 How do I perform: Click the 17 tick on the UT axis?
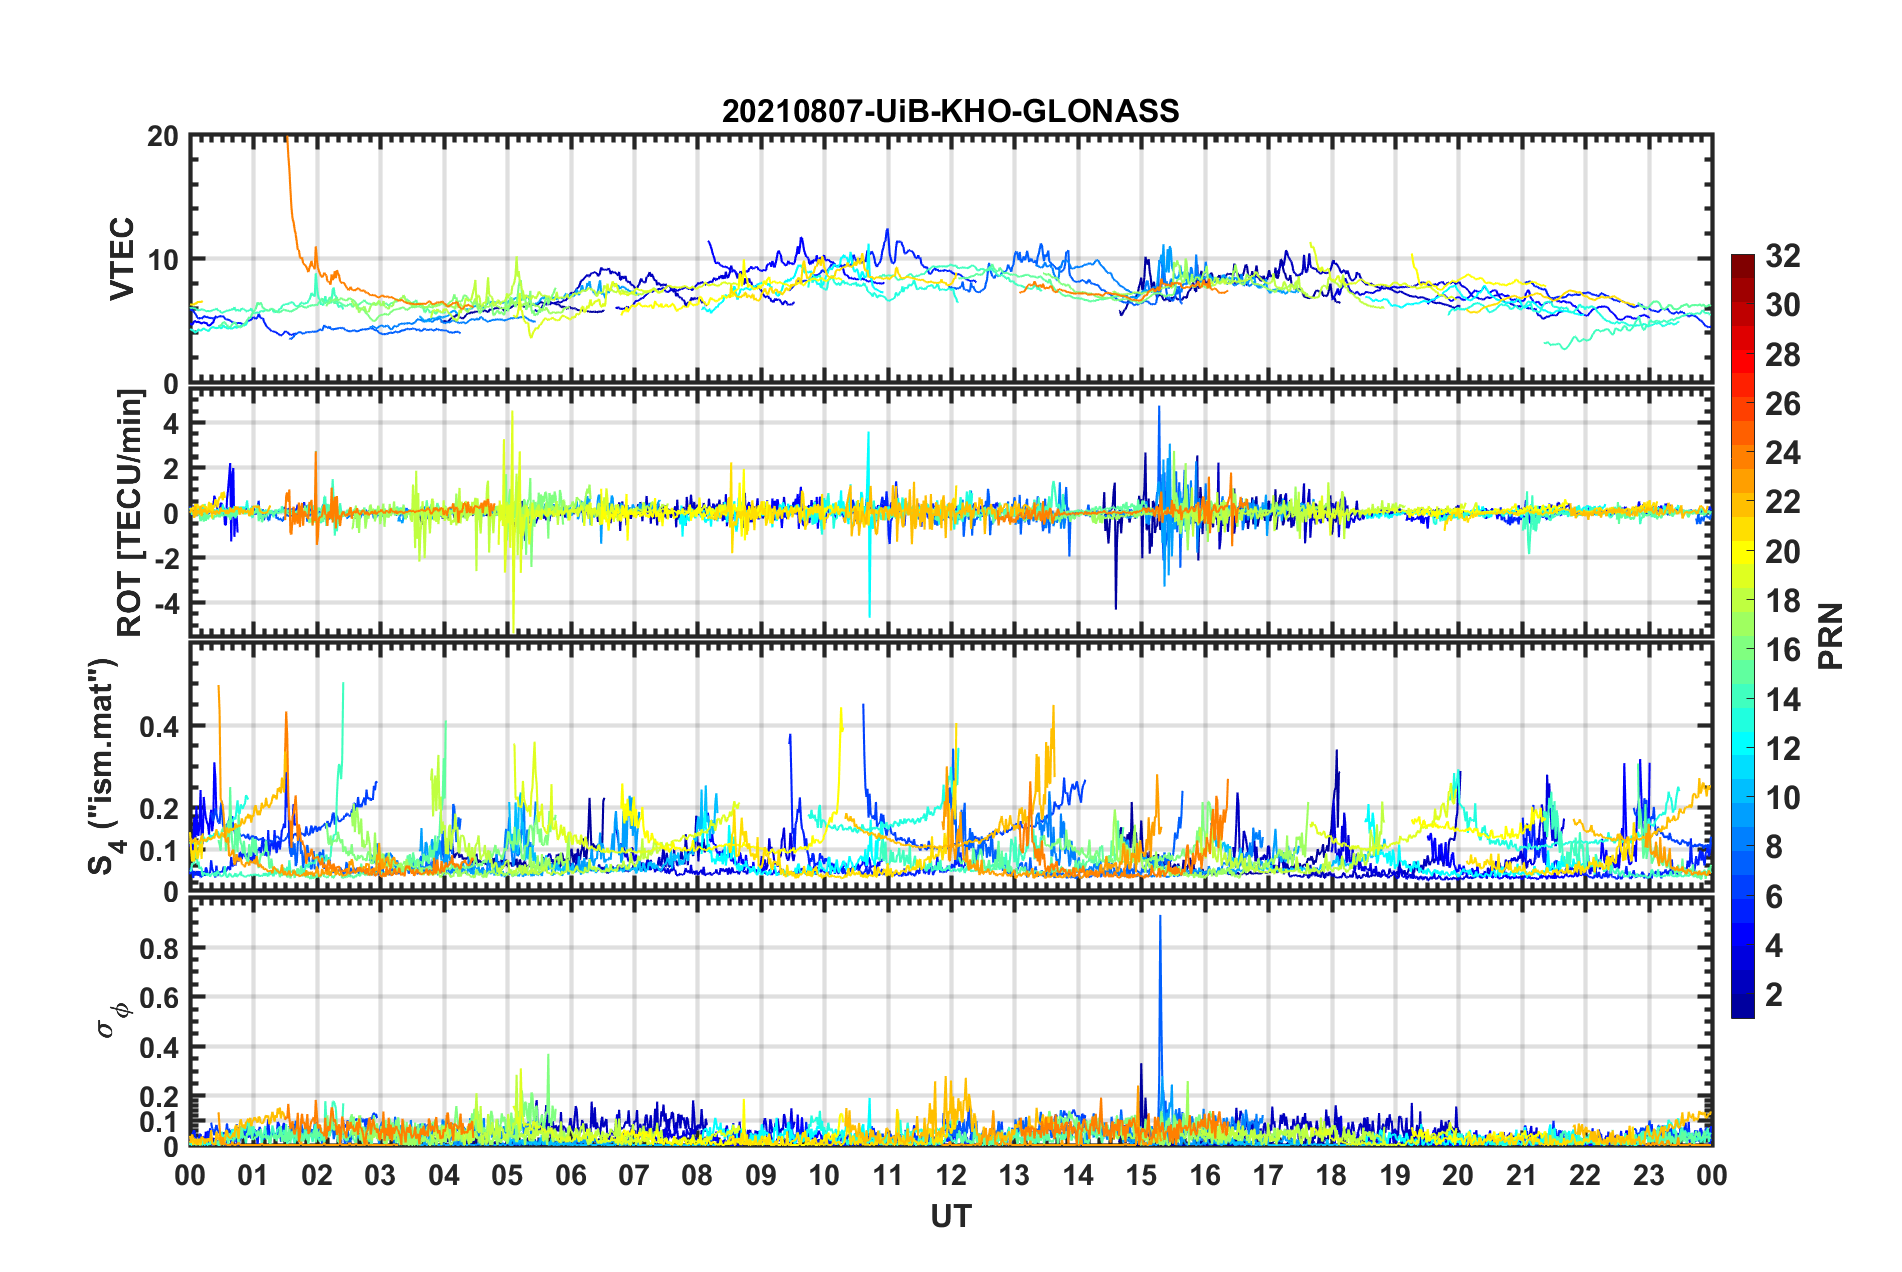[1268, 1175]
